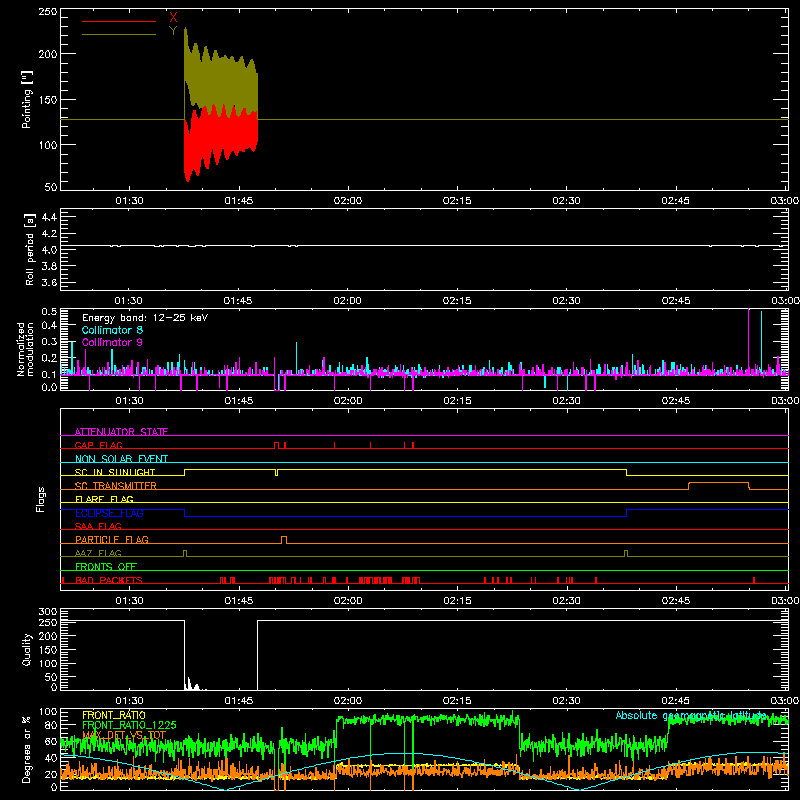Click the orange MAX_DET_VS_TOT legend
Screen dimensions: 800x800
(x=124, y=735)
